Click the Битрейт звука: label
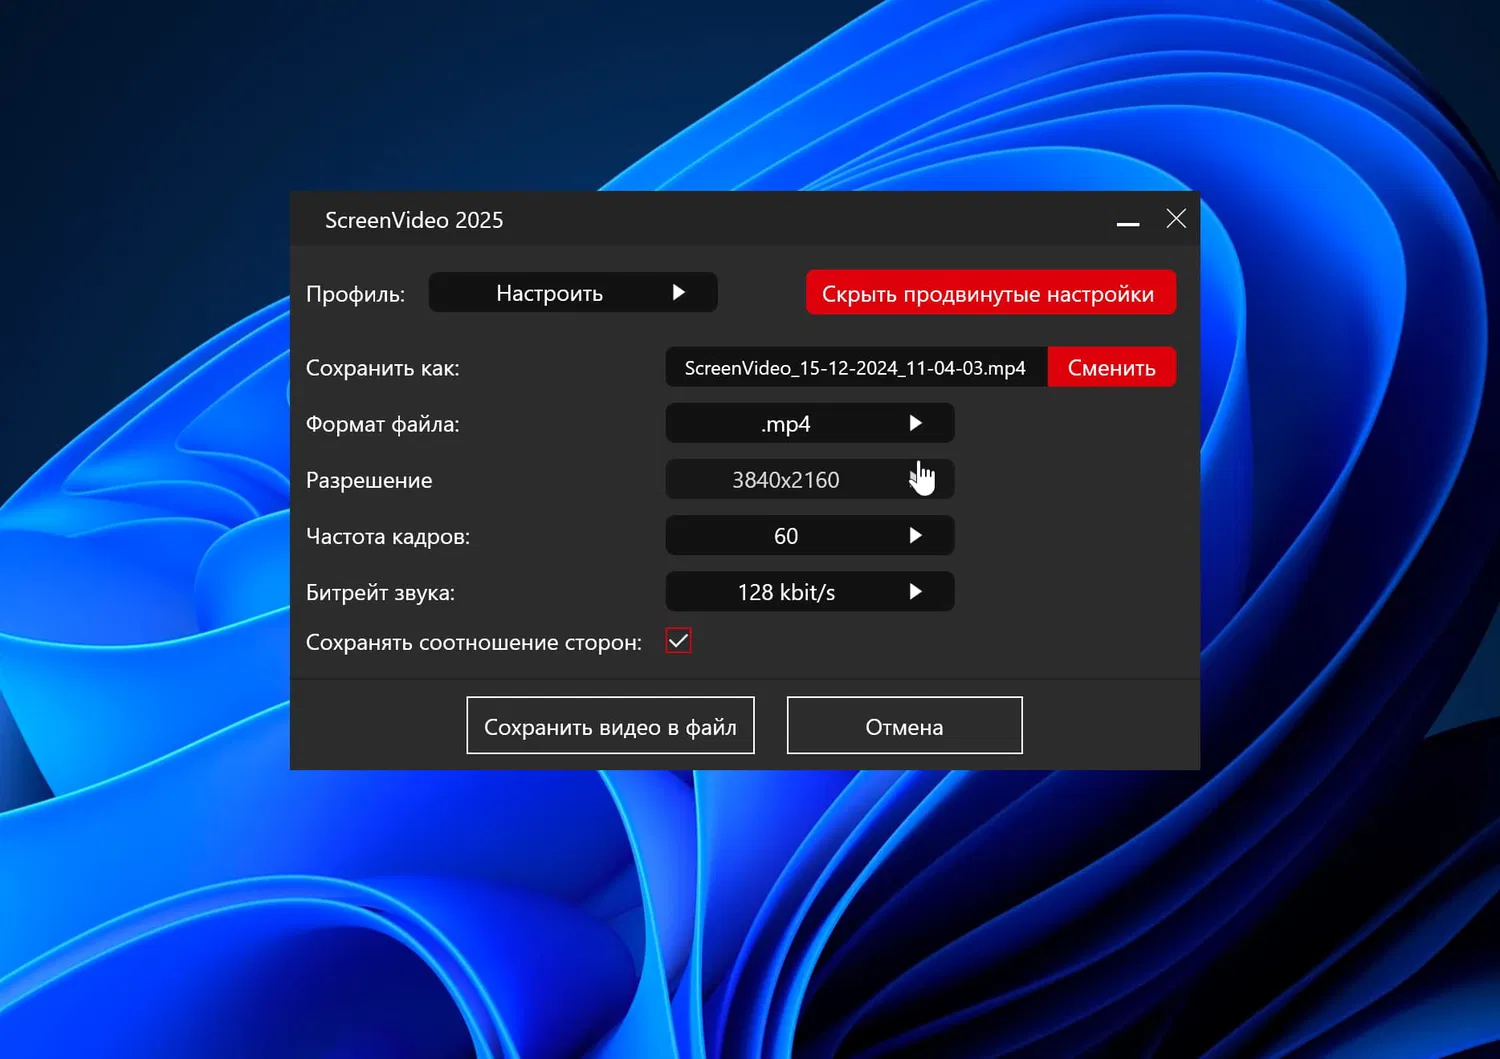This screenshot has width=1500, height=1059. (x=380, y=592)
